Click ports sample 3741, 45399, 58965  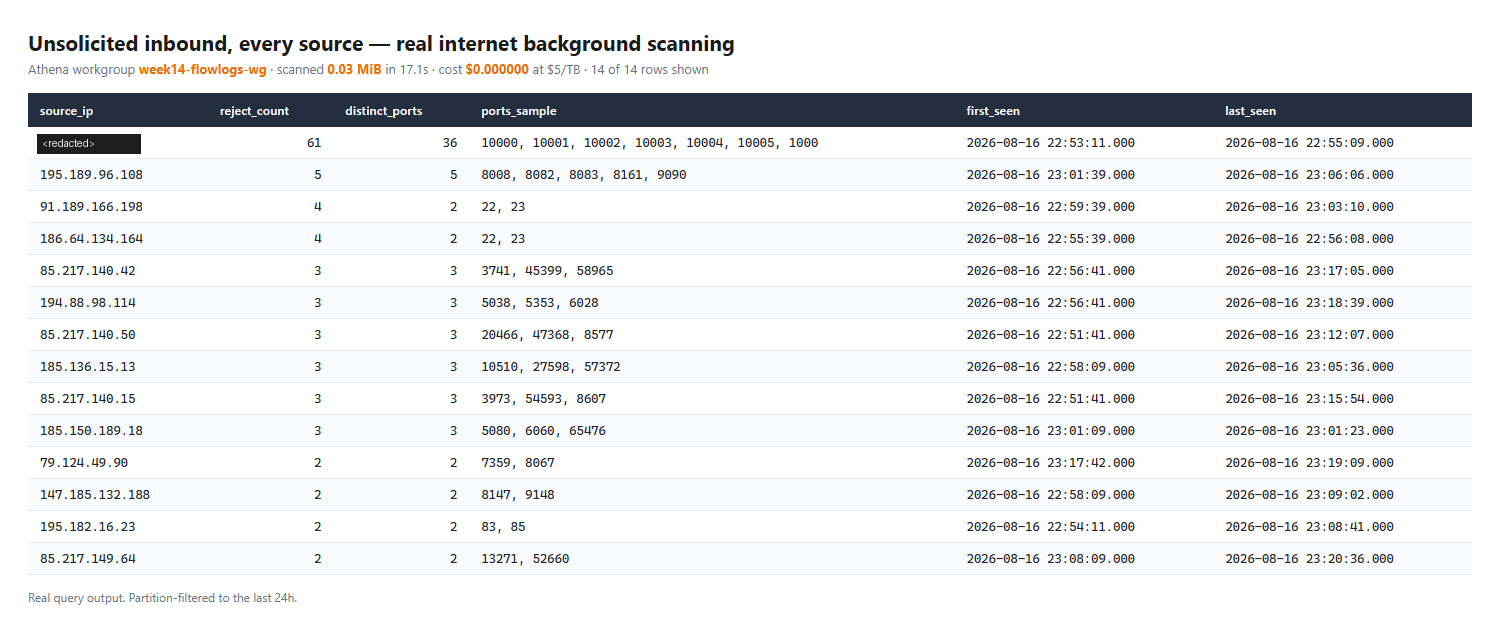tap(547, 271)
